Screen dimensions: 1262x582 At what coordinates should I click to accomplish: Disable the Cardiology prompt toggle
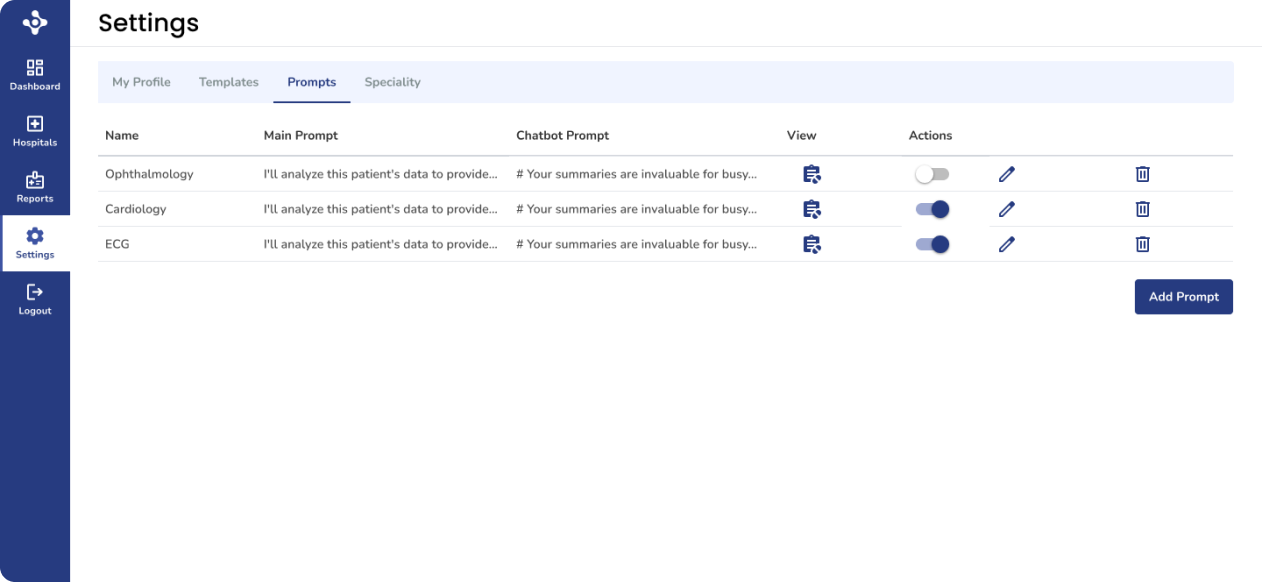click(x=932, y=209)
